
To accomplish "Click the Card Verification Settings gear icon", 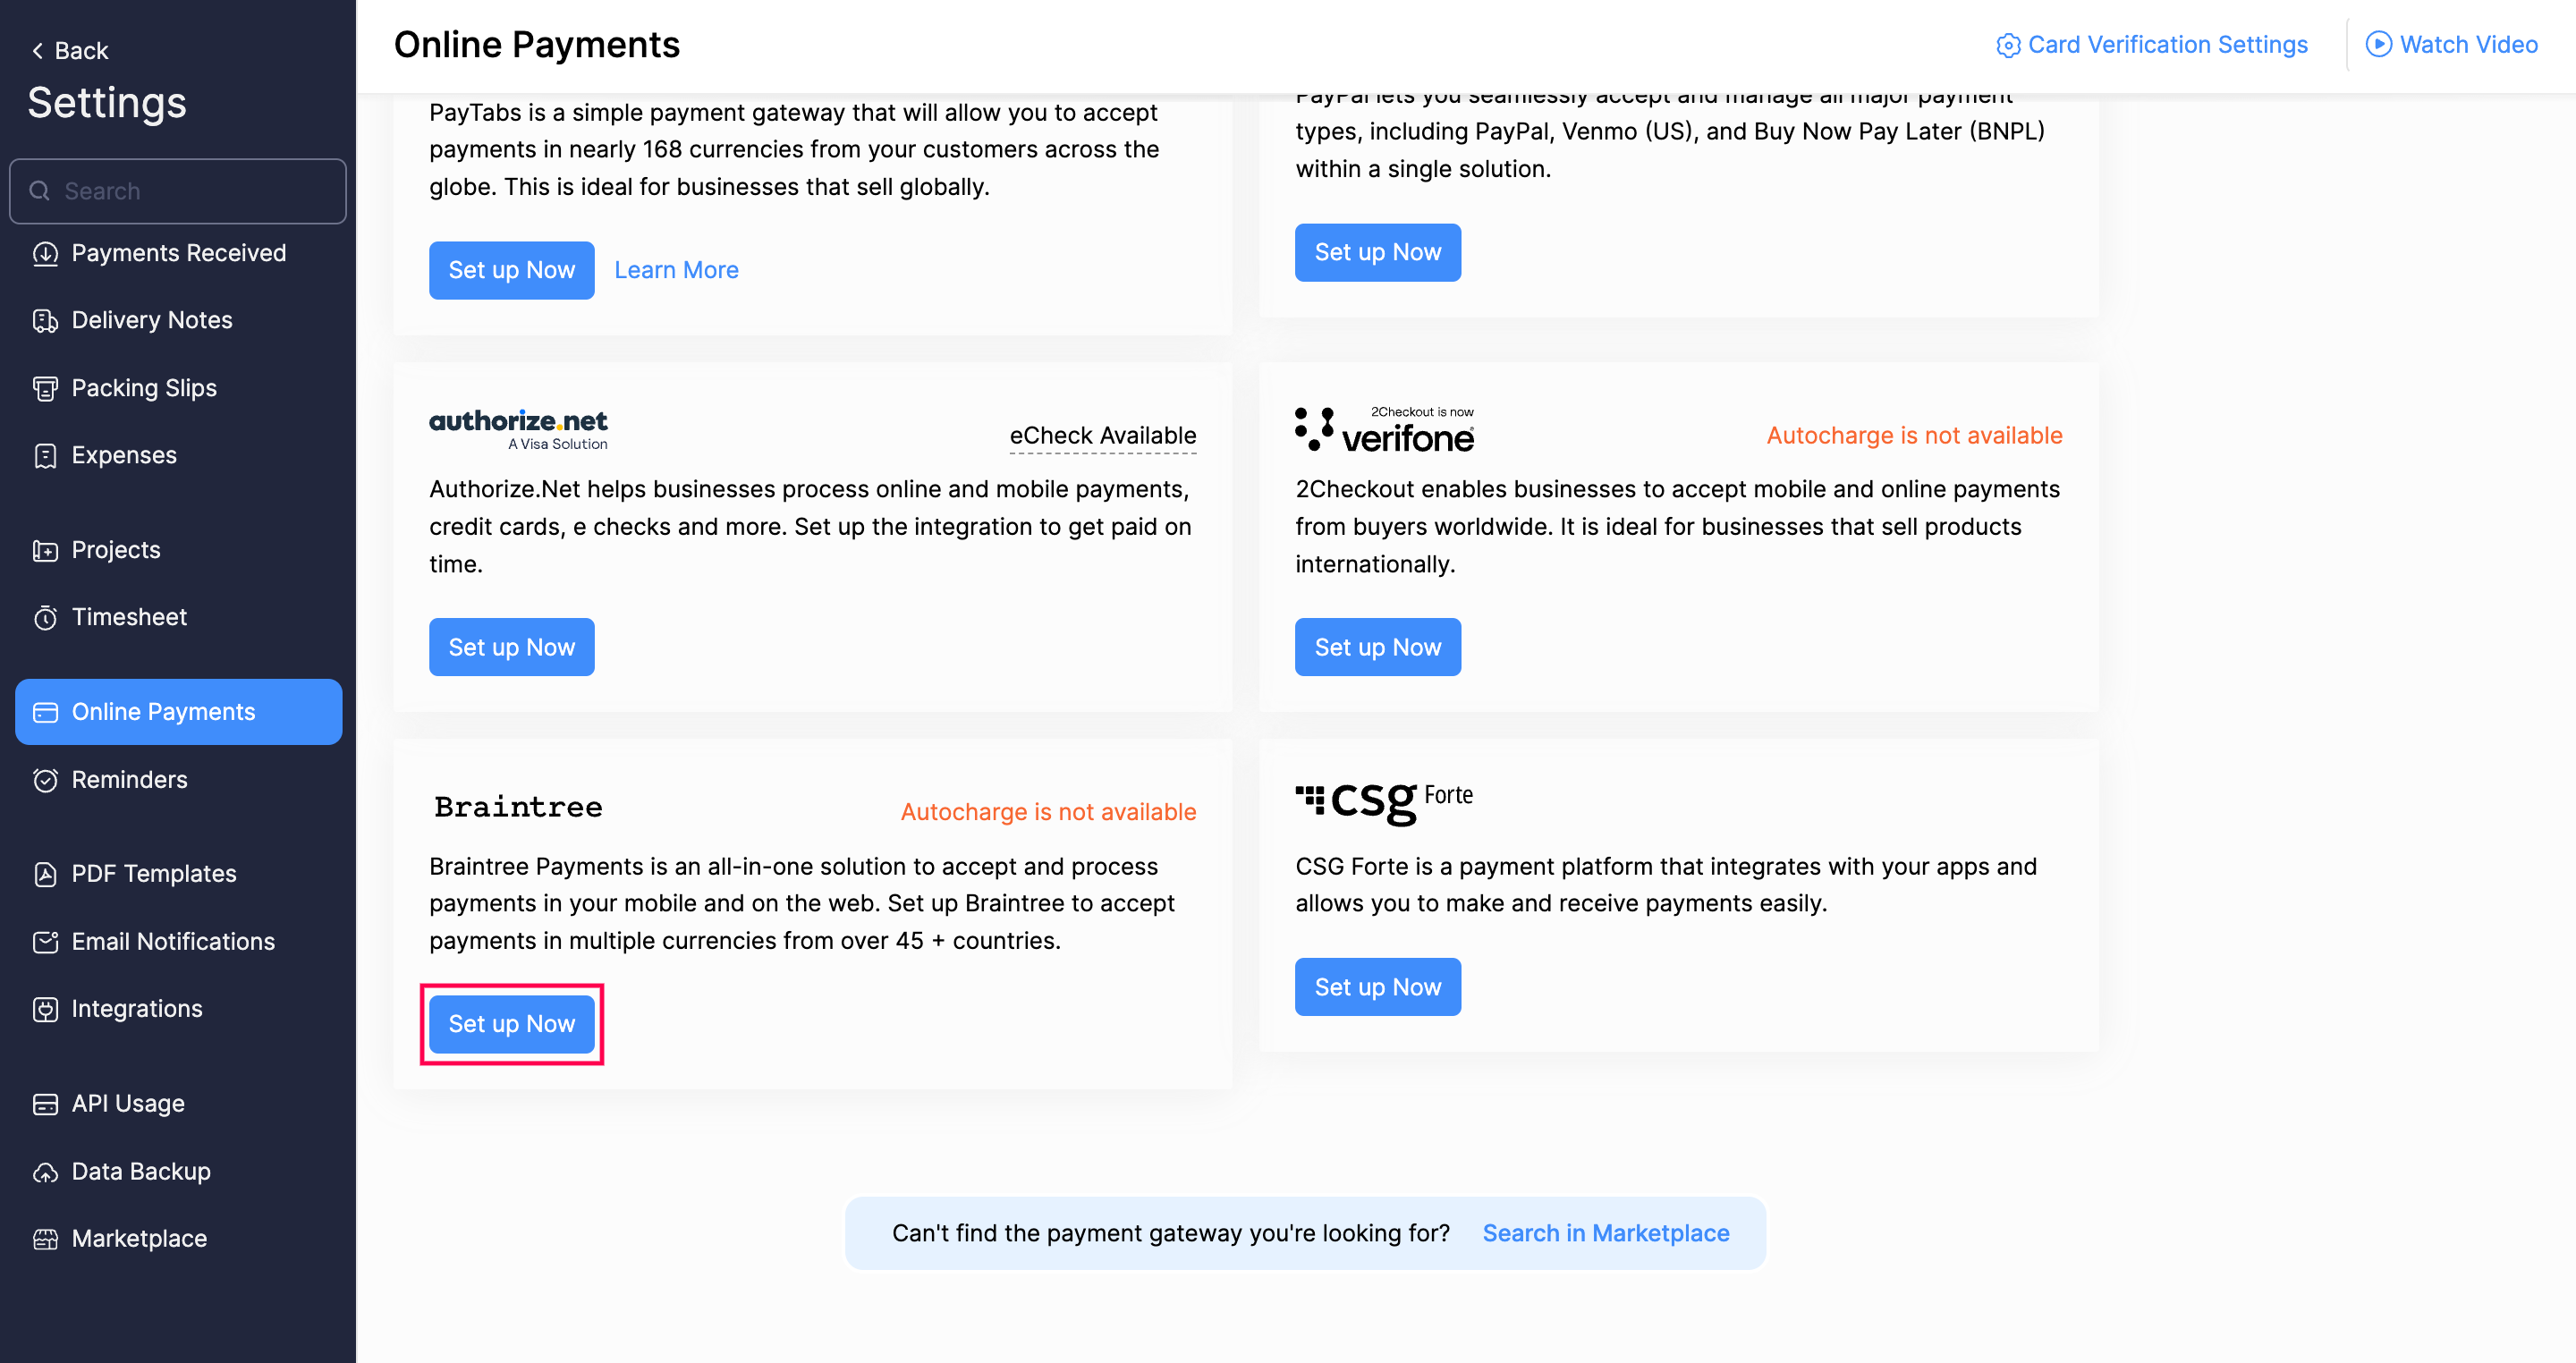I will (x=2007, y=46).
